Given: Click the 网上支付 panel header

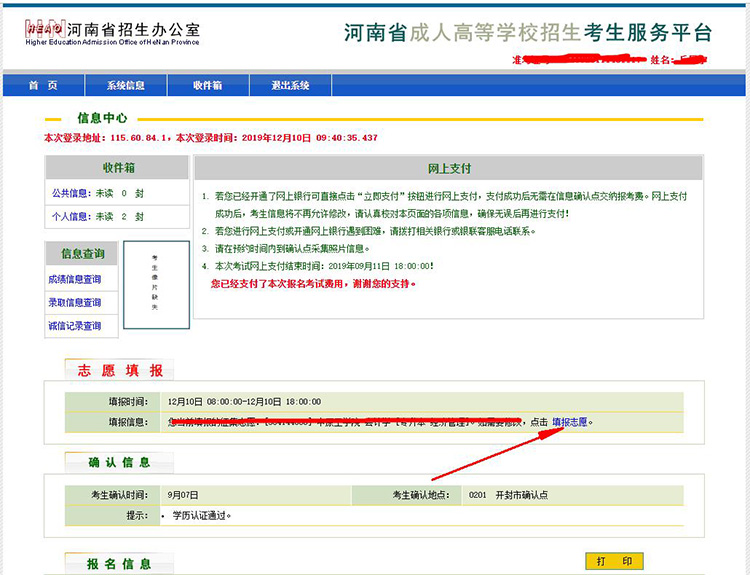Looking at the screenshot, I should tap(447, 168).
